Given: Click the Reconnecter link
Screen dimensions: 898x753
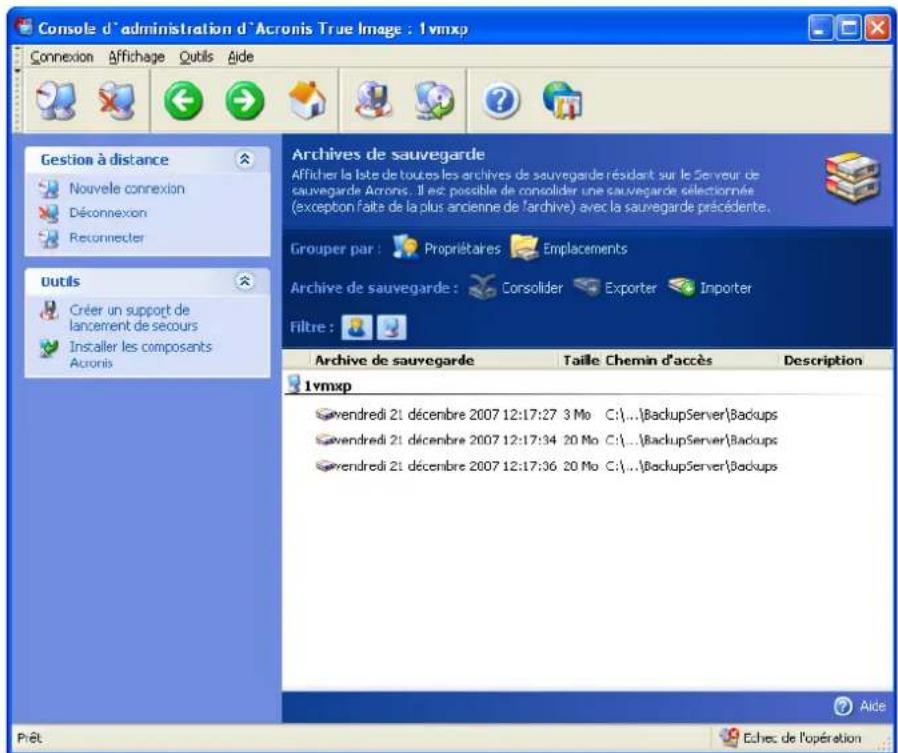Looking at the screenshot, I should coord(107,238).
